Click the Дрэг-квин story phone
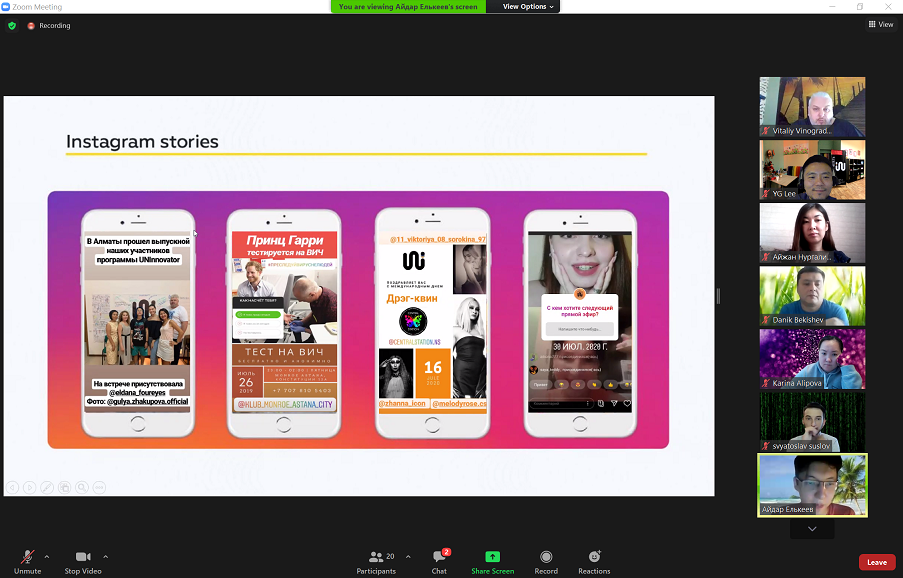This screenshot has width=903, height=578. (432, 323)
